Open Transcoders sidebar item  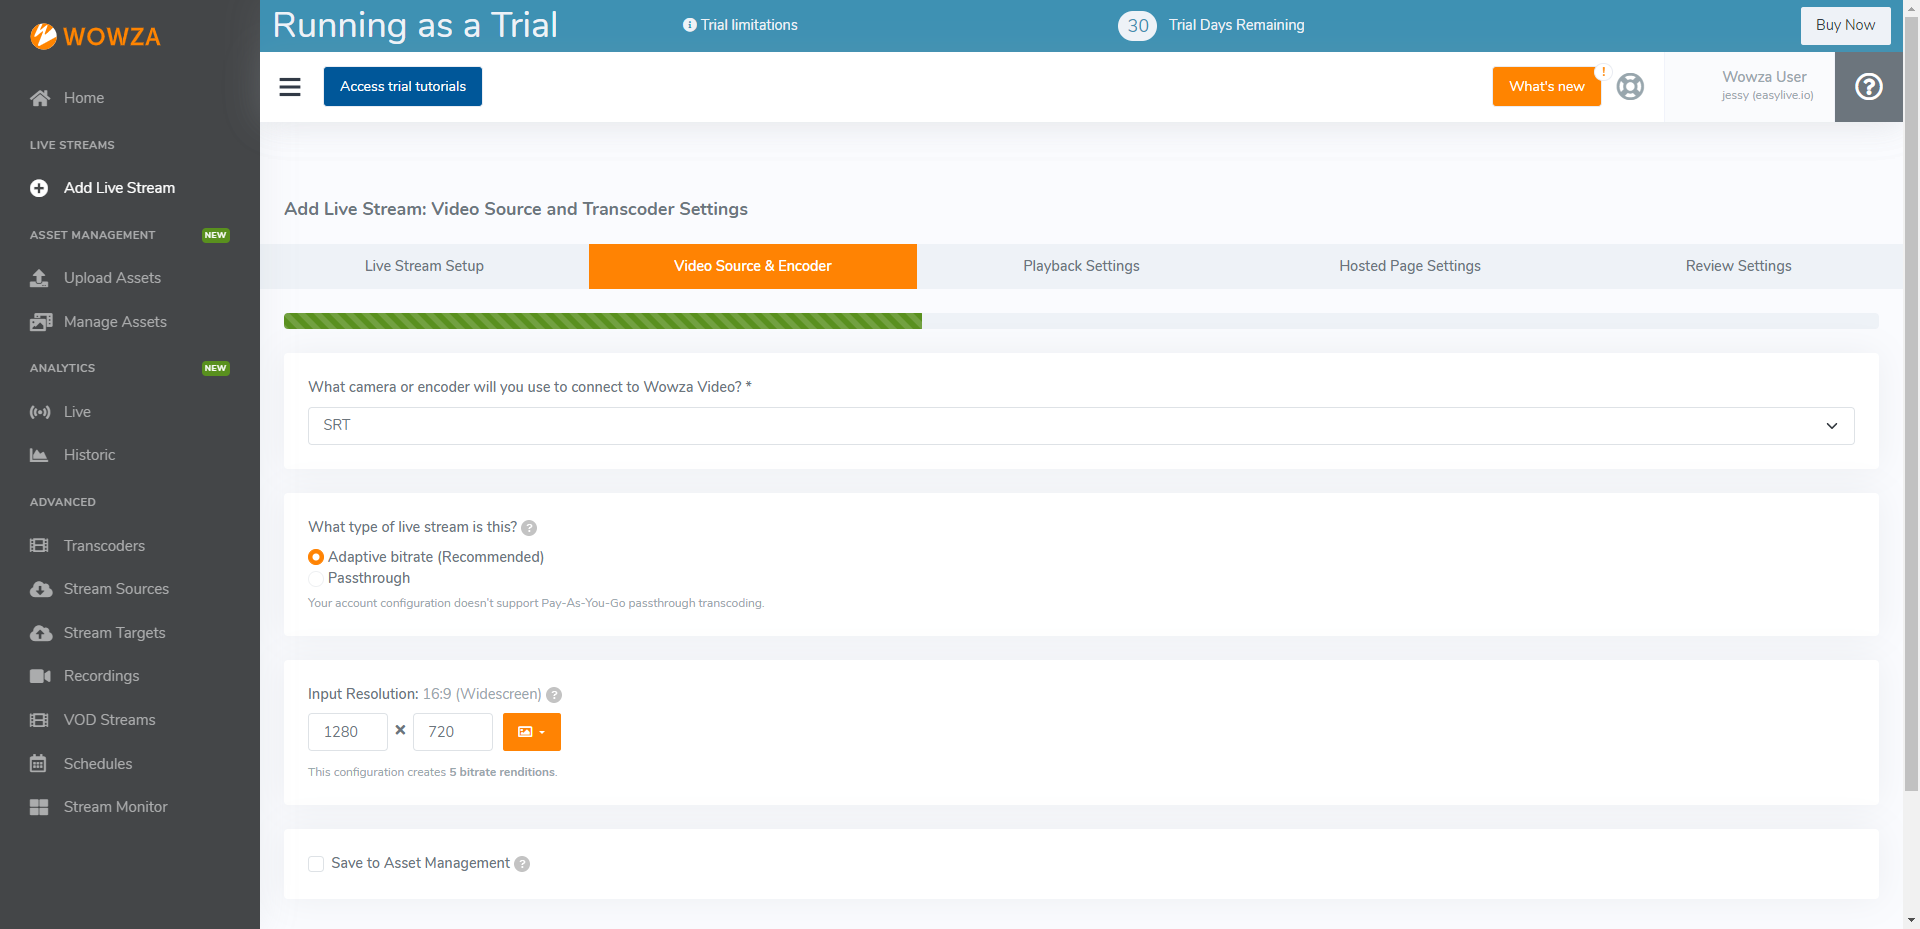click(x=104, y=546)
